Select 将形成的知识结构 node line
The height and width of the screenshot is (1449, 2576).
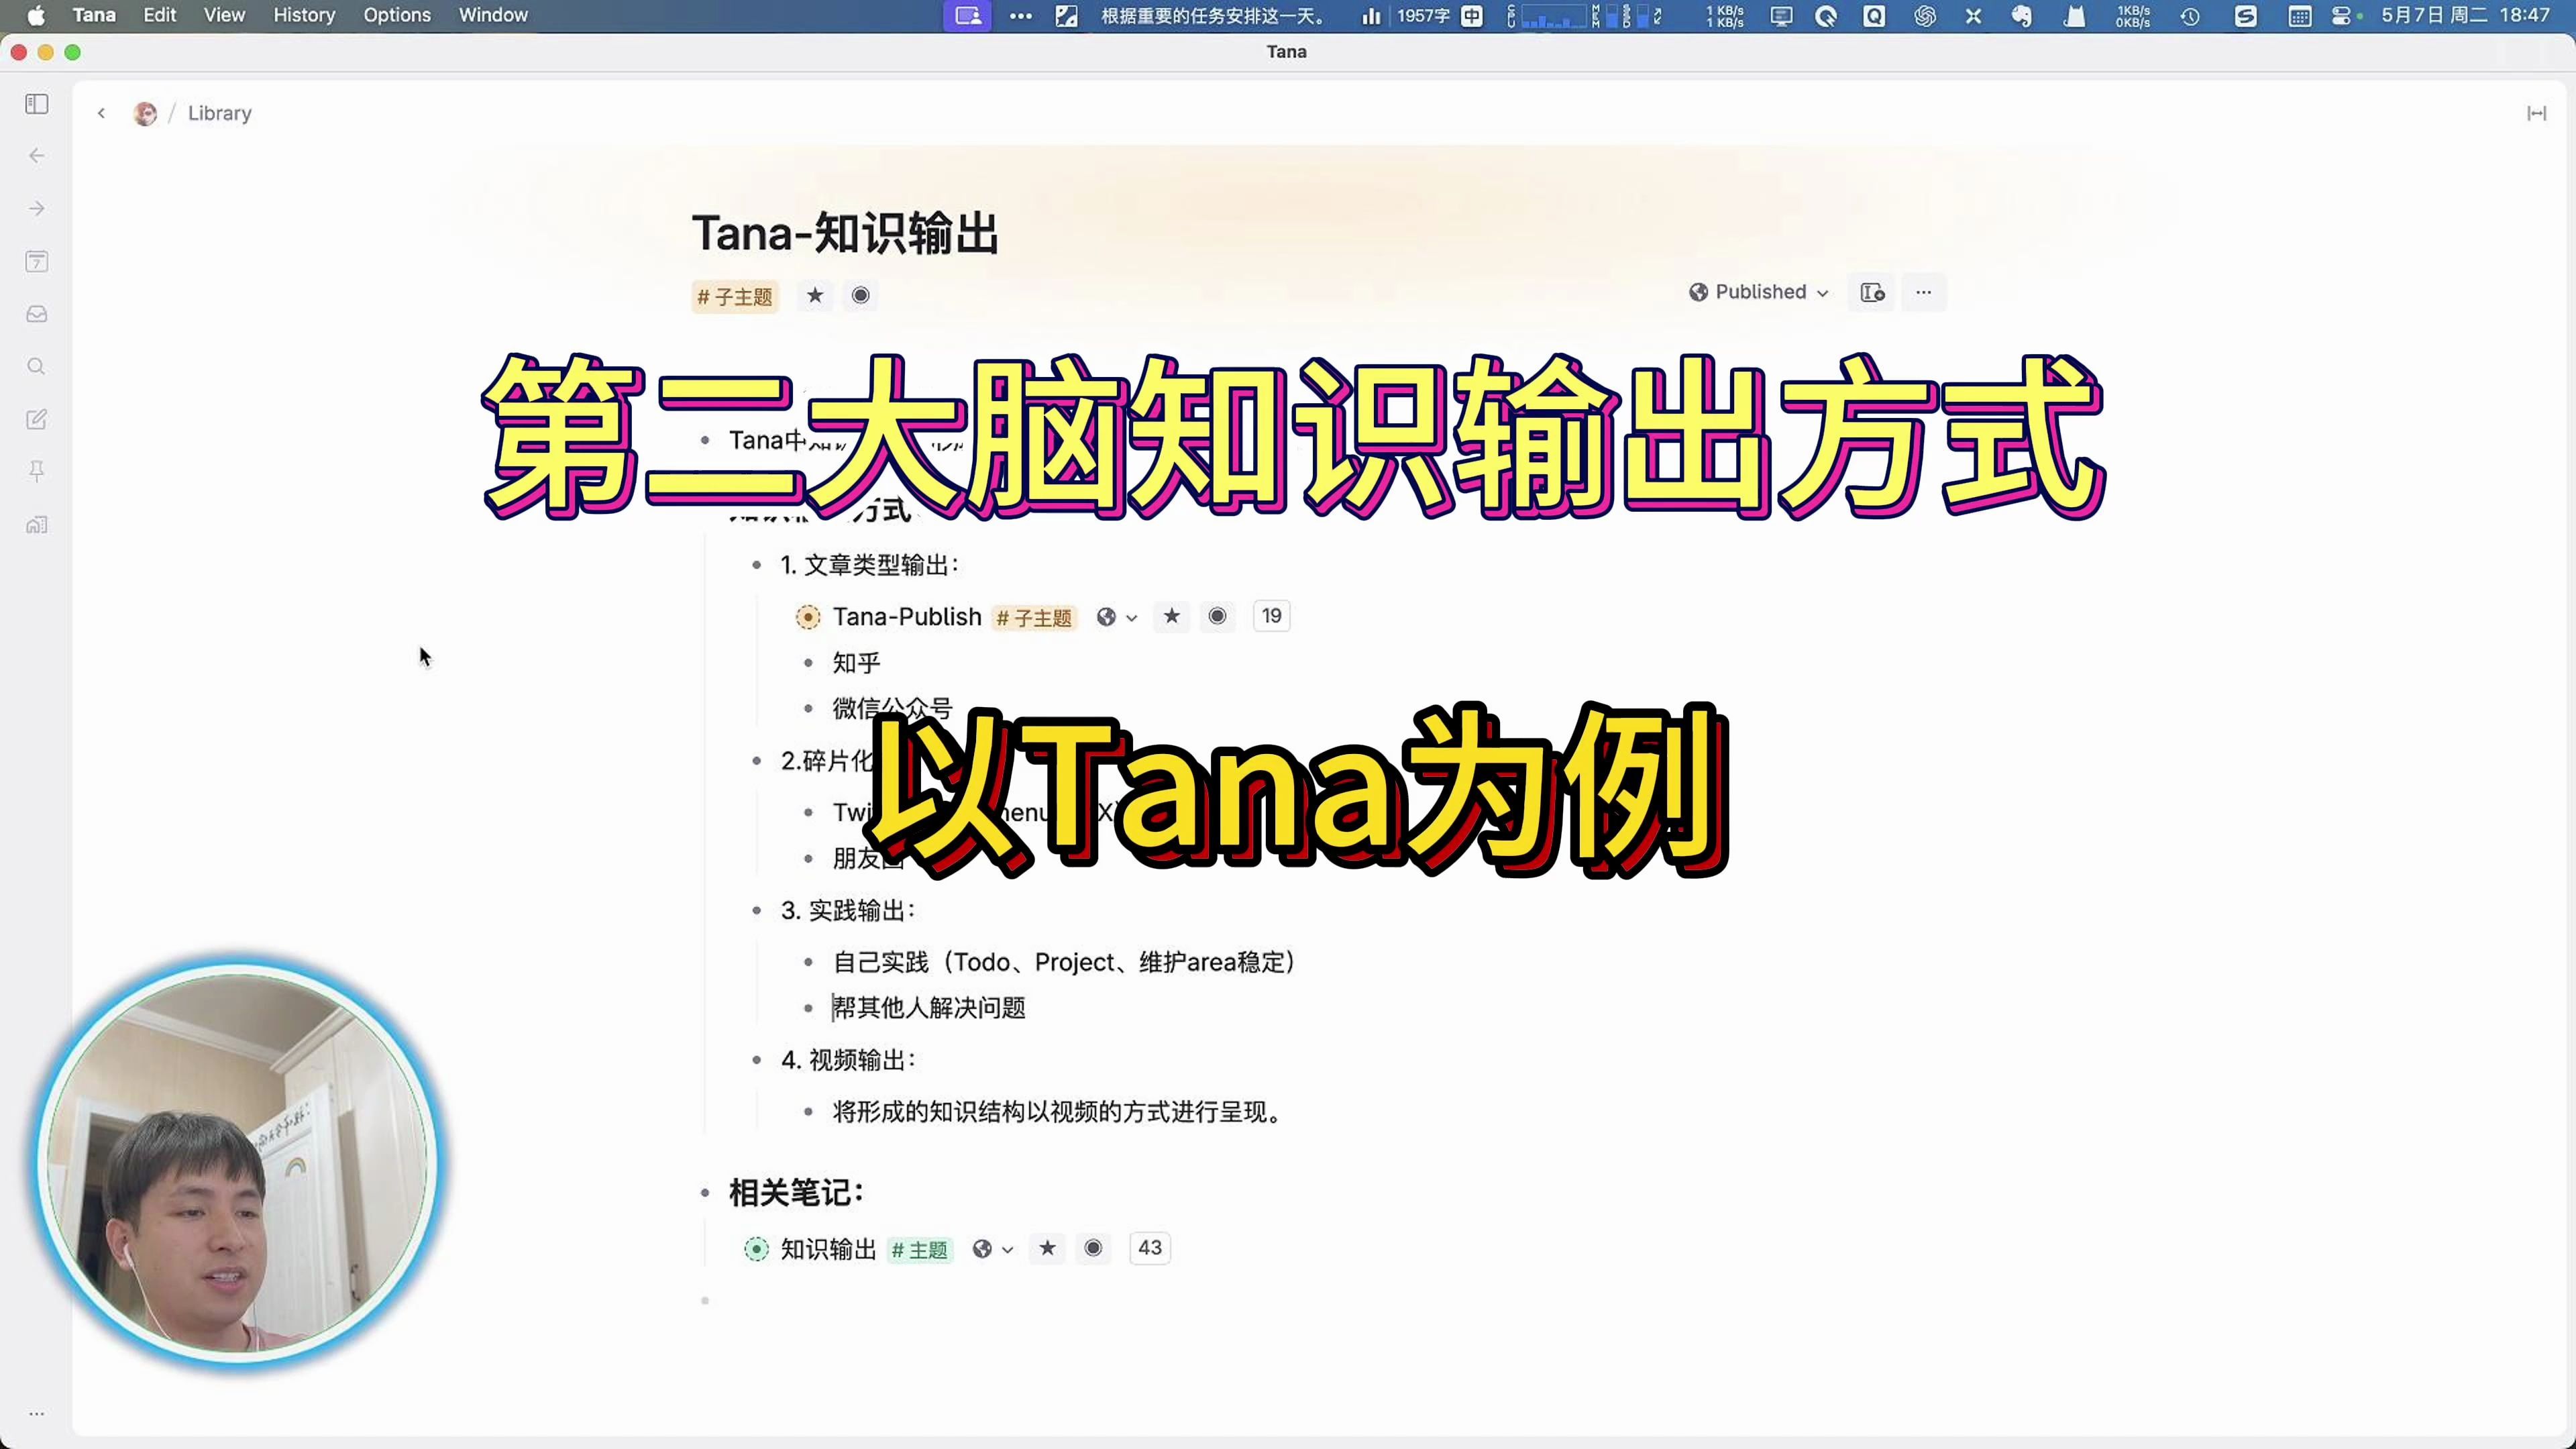(x=1058, y=1112)
